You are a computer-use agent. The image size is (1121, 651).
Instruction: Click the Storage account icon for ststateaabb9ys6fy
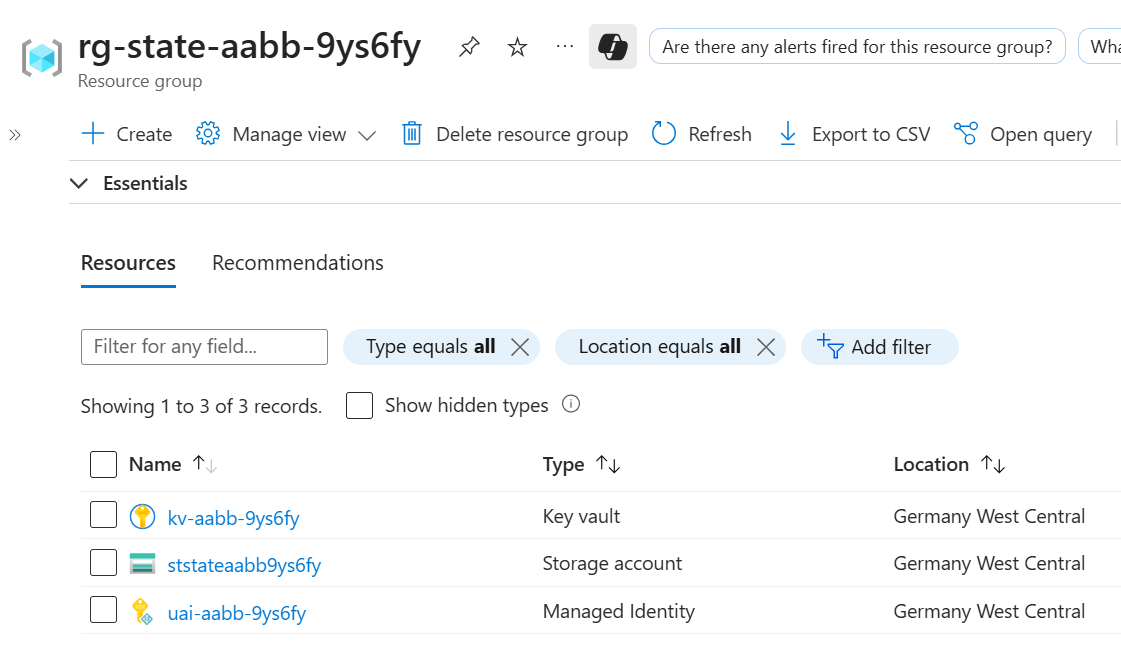pos(142,562)
